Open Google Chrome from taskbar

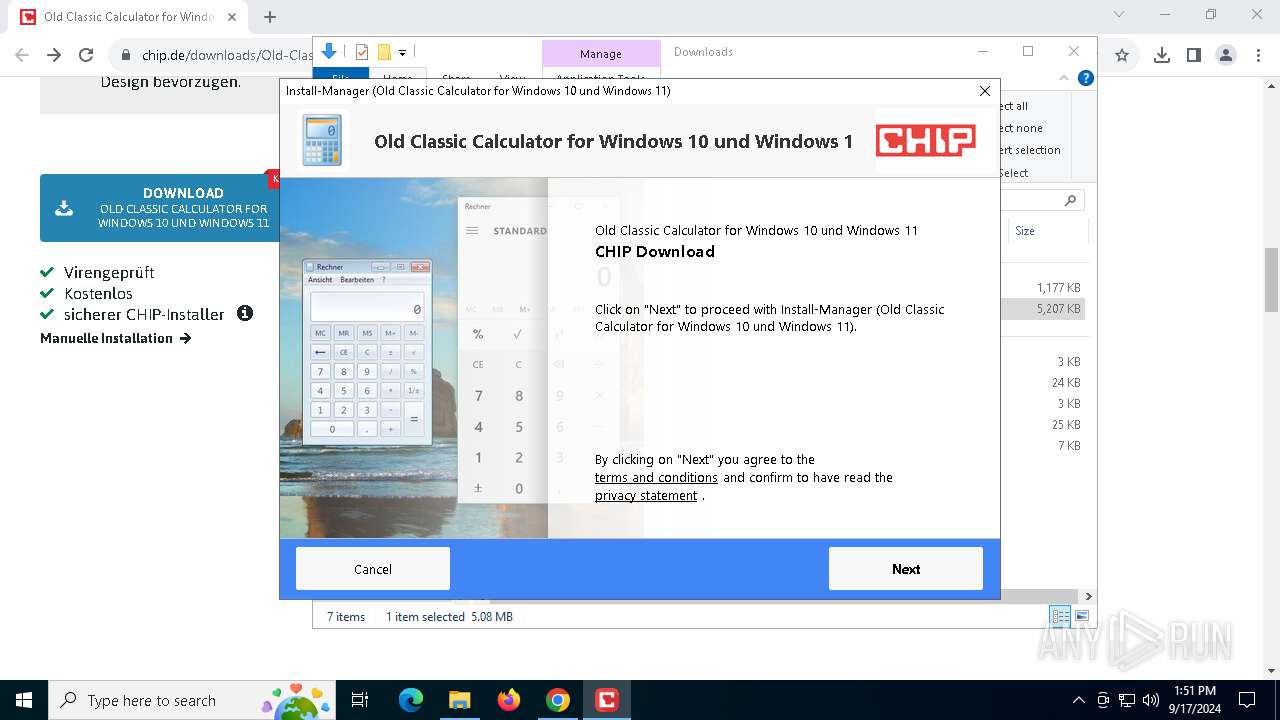[558, 700]
